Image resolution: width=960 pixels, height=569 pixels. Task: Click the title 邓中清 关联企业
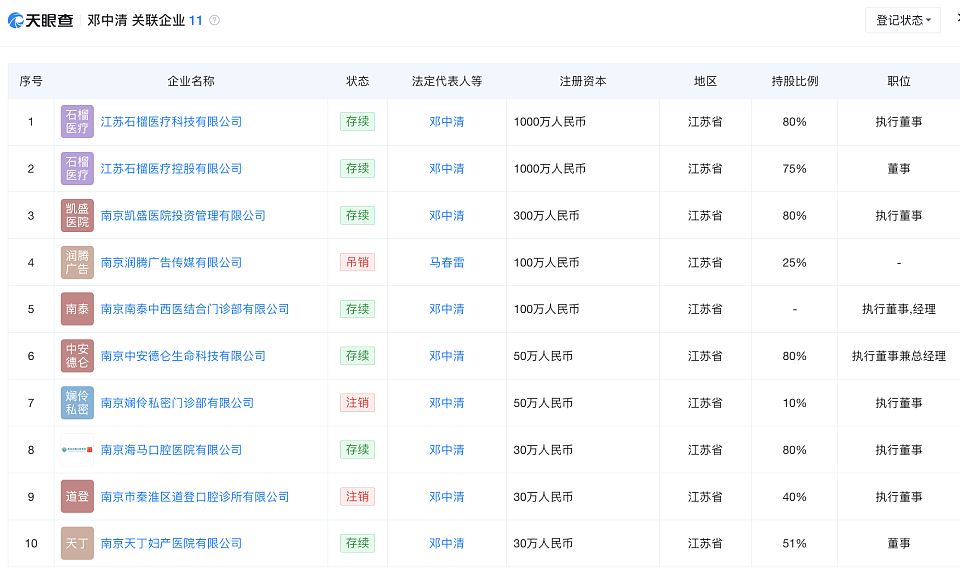(x=136, y=20)
